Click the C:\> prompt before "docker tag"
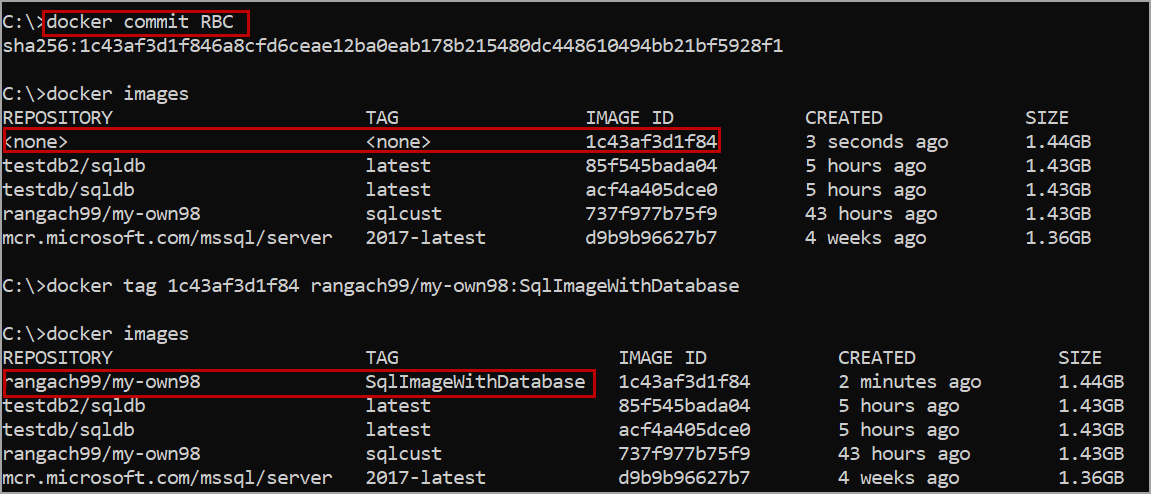 click(22, 286)
